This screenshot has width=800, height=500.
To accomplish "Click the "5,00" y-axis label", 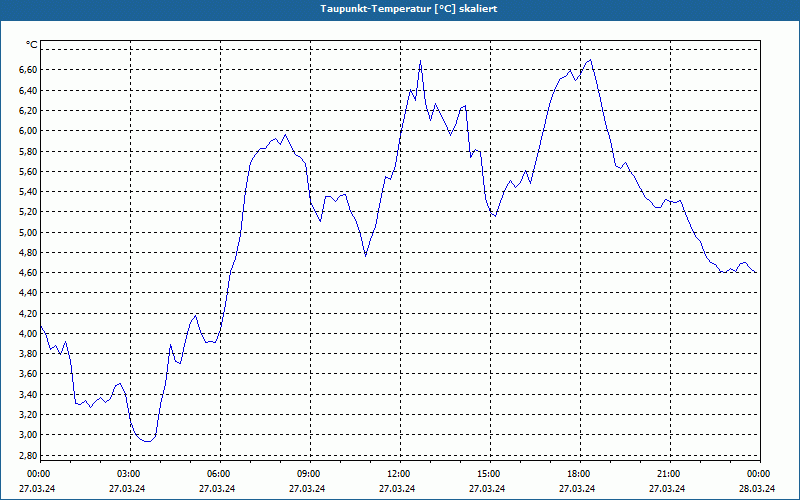I will (x=29, y=232).
